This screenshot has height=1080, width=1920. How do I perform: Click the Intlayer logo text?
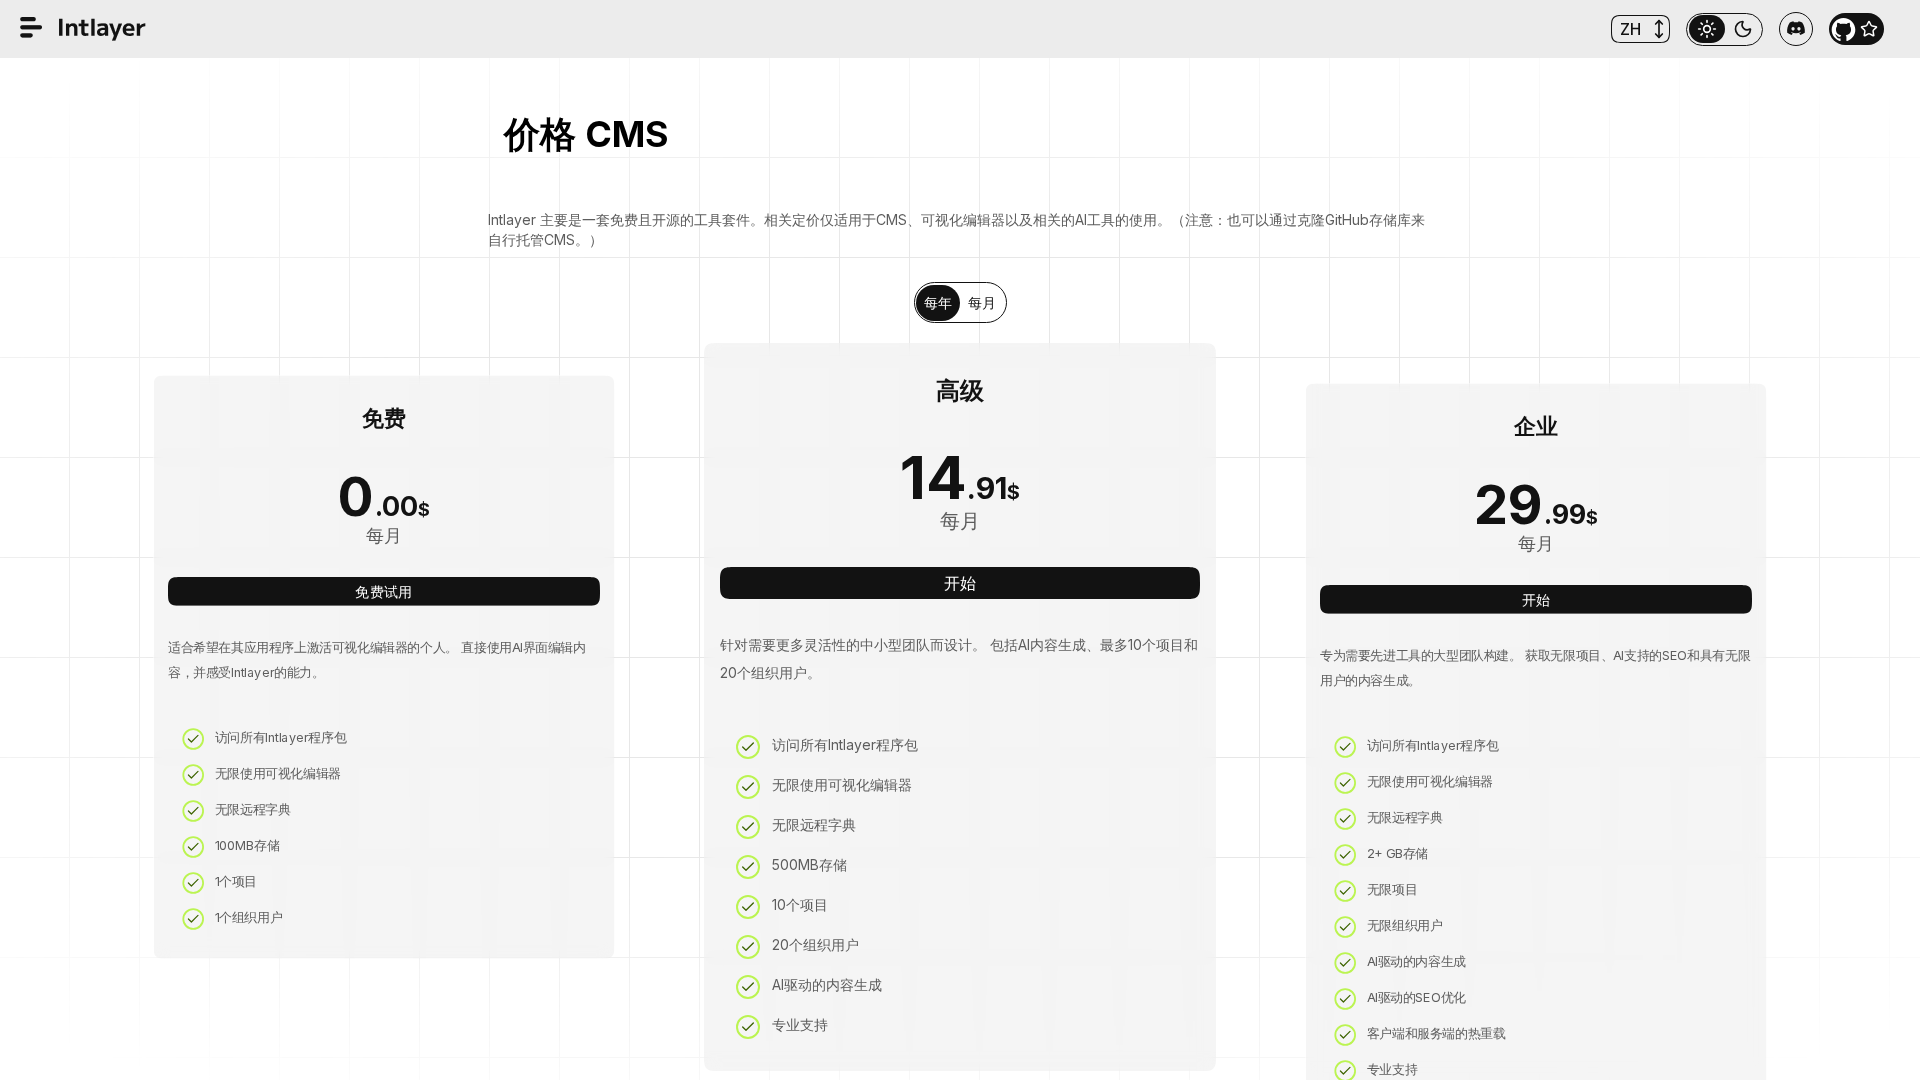pyautogui.click(x=101, y=28)
